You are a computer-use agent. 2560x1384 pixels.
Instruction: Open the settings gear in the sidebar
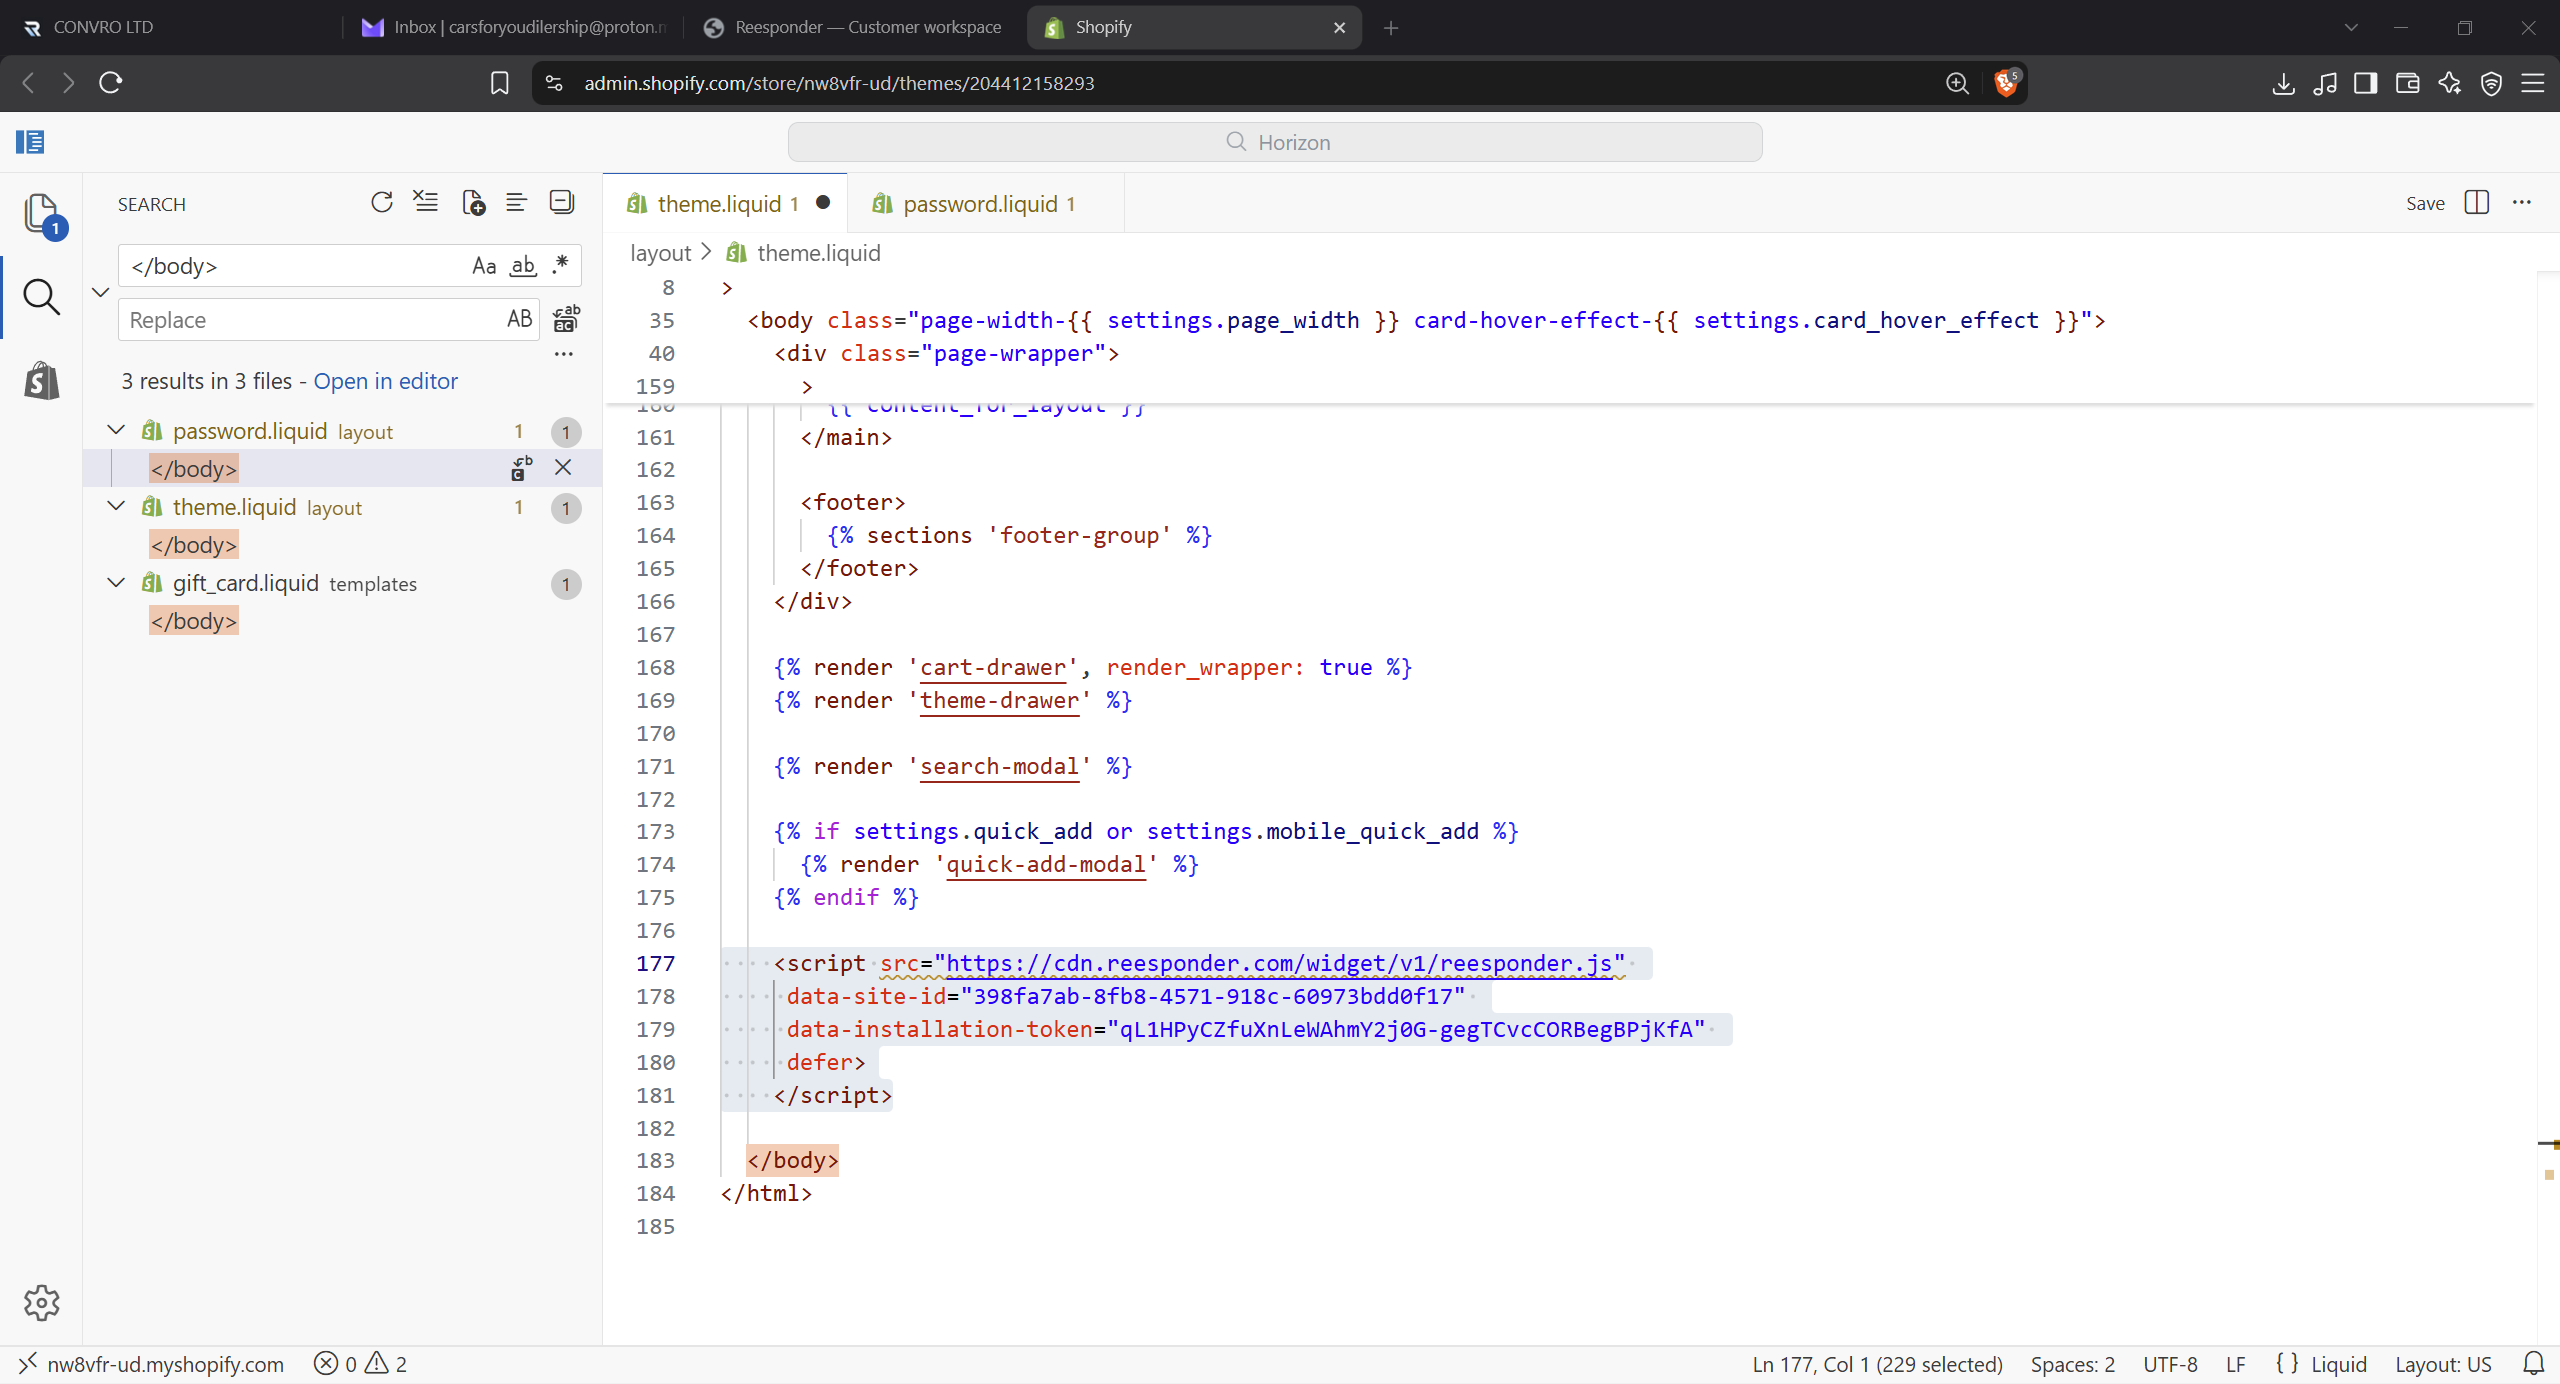click(41, 1302)
